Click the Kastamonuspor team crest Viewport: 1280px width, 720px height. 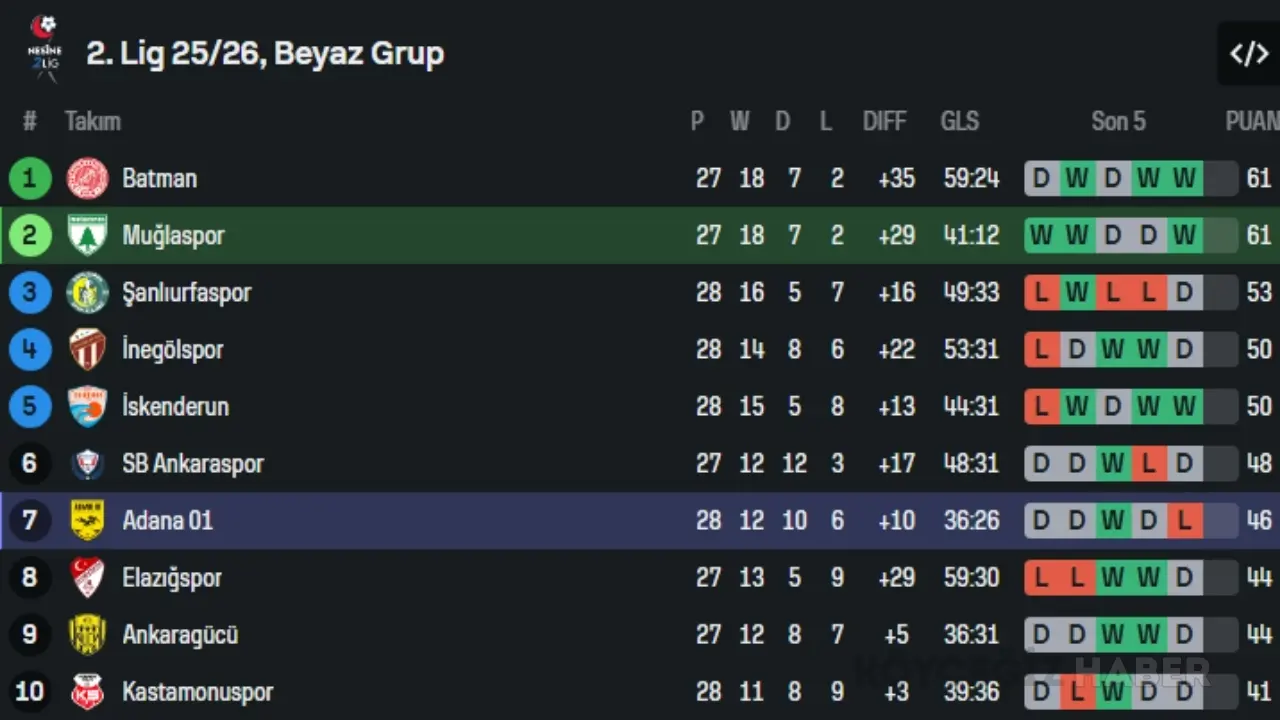pyautogui.click(x=87, y=691)
